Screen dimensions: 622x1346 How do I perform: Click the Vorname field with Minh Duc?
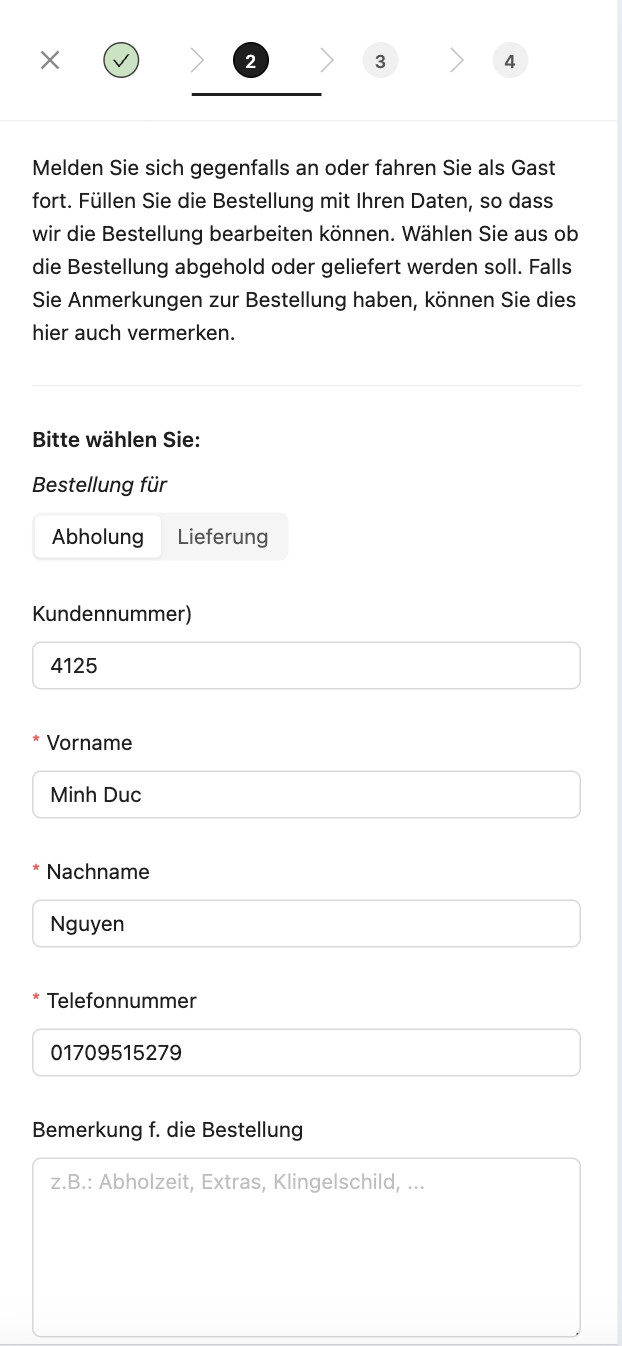(306, 795)
